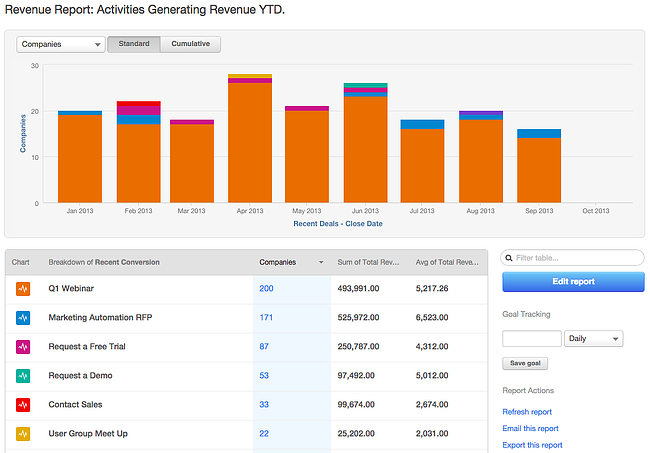Click the Marketing Automation RFP row label
Image resolution: width=650 pixels, height=453 pixels.
click(100, 317)
